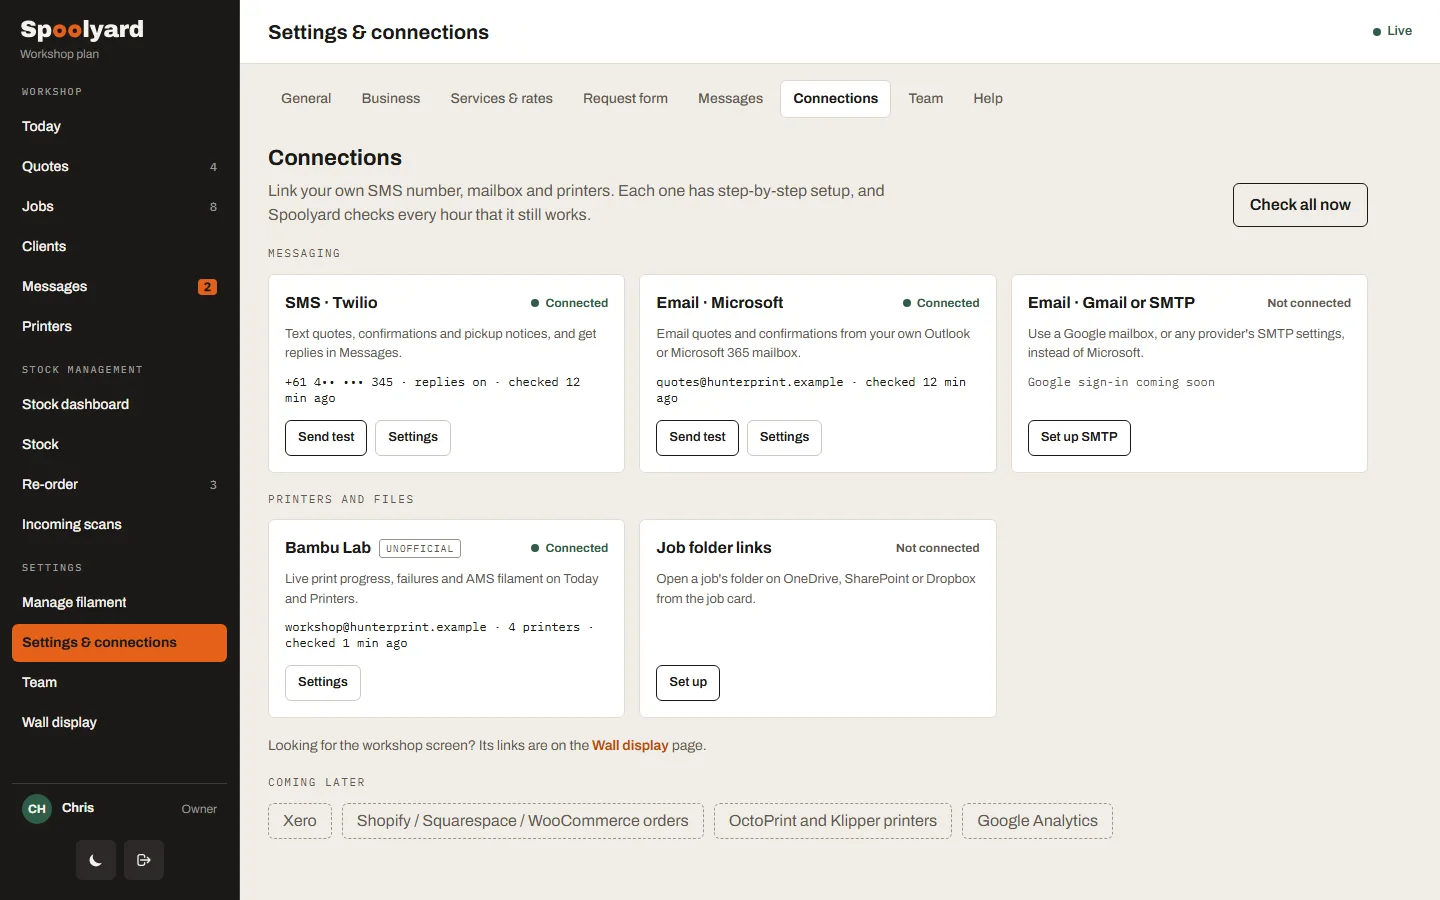Open Email Microsoft Settings
The height and width of the screenshot is (900, 1440).
785,438
